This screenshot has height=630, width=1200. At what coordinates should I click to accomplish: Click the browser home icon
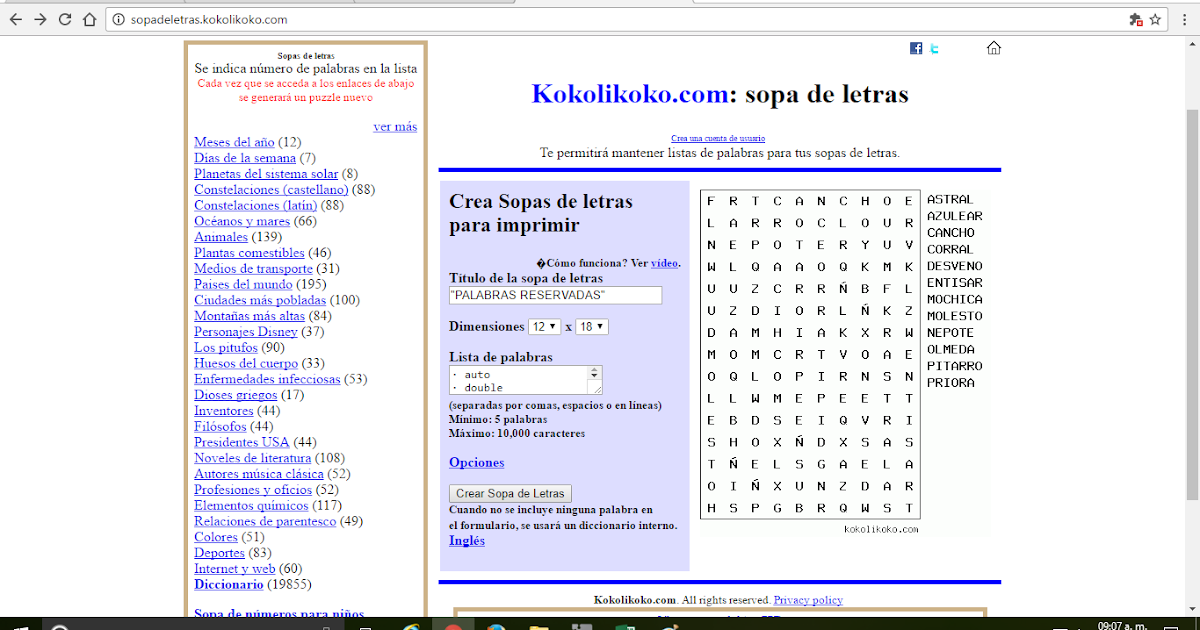pos(88,18)
